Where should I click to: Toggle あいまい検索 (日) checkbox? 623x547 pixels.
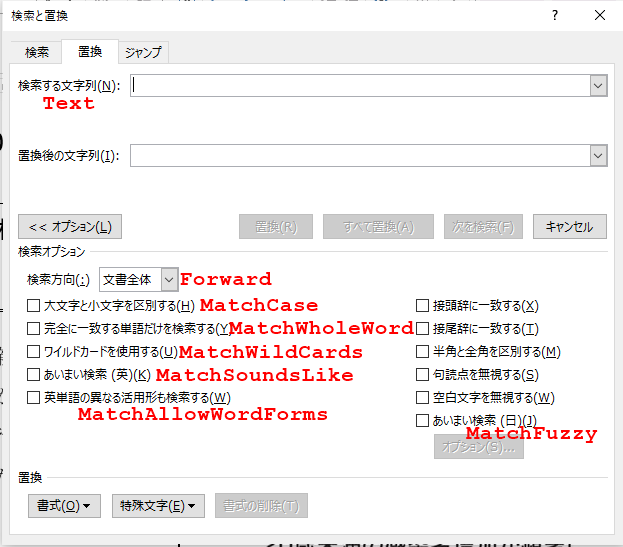click(422, 420)
